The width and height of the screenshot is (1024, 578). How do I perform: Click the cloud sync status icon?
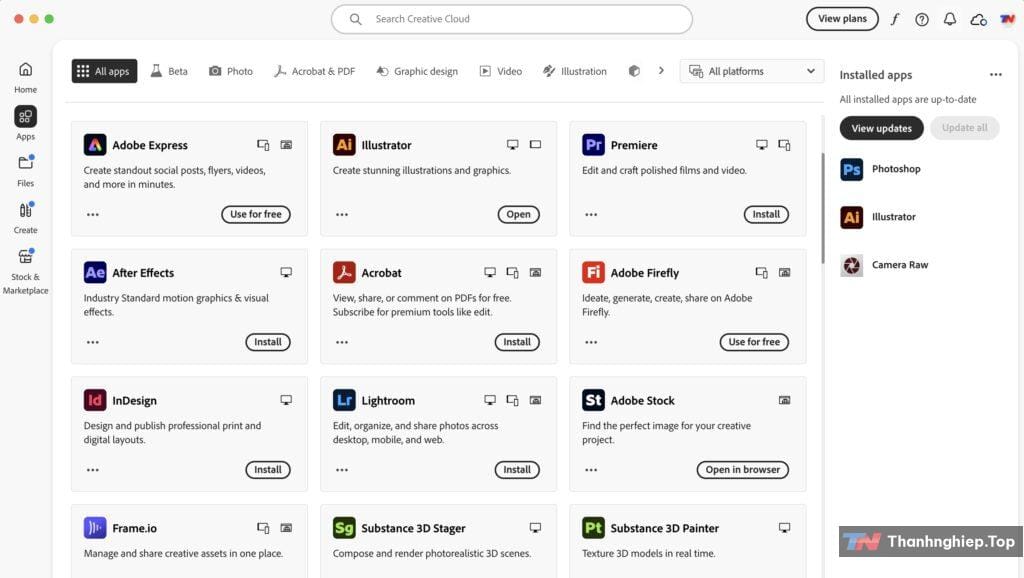pyautogui.click(x=978, y=19)
